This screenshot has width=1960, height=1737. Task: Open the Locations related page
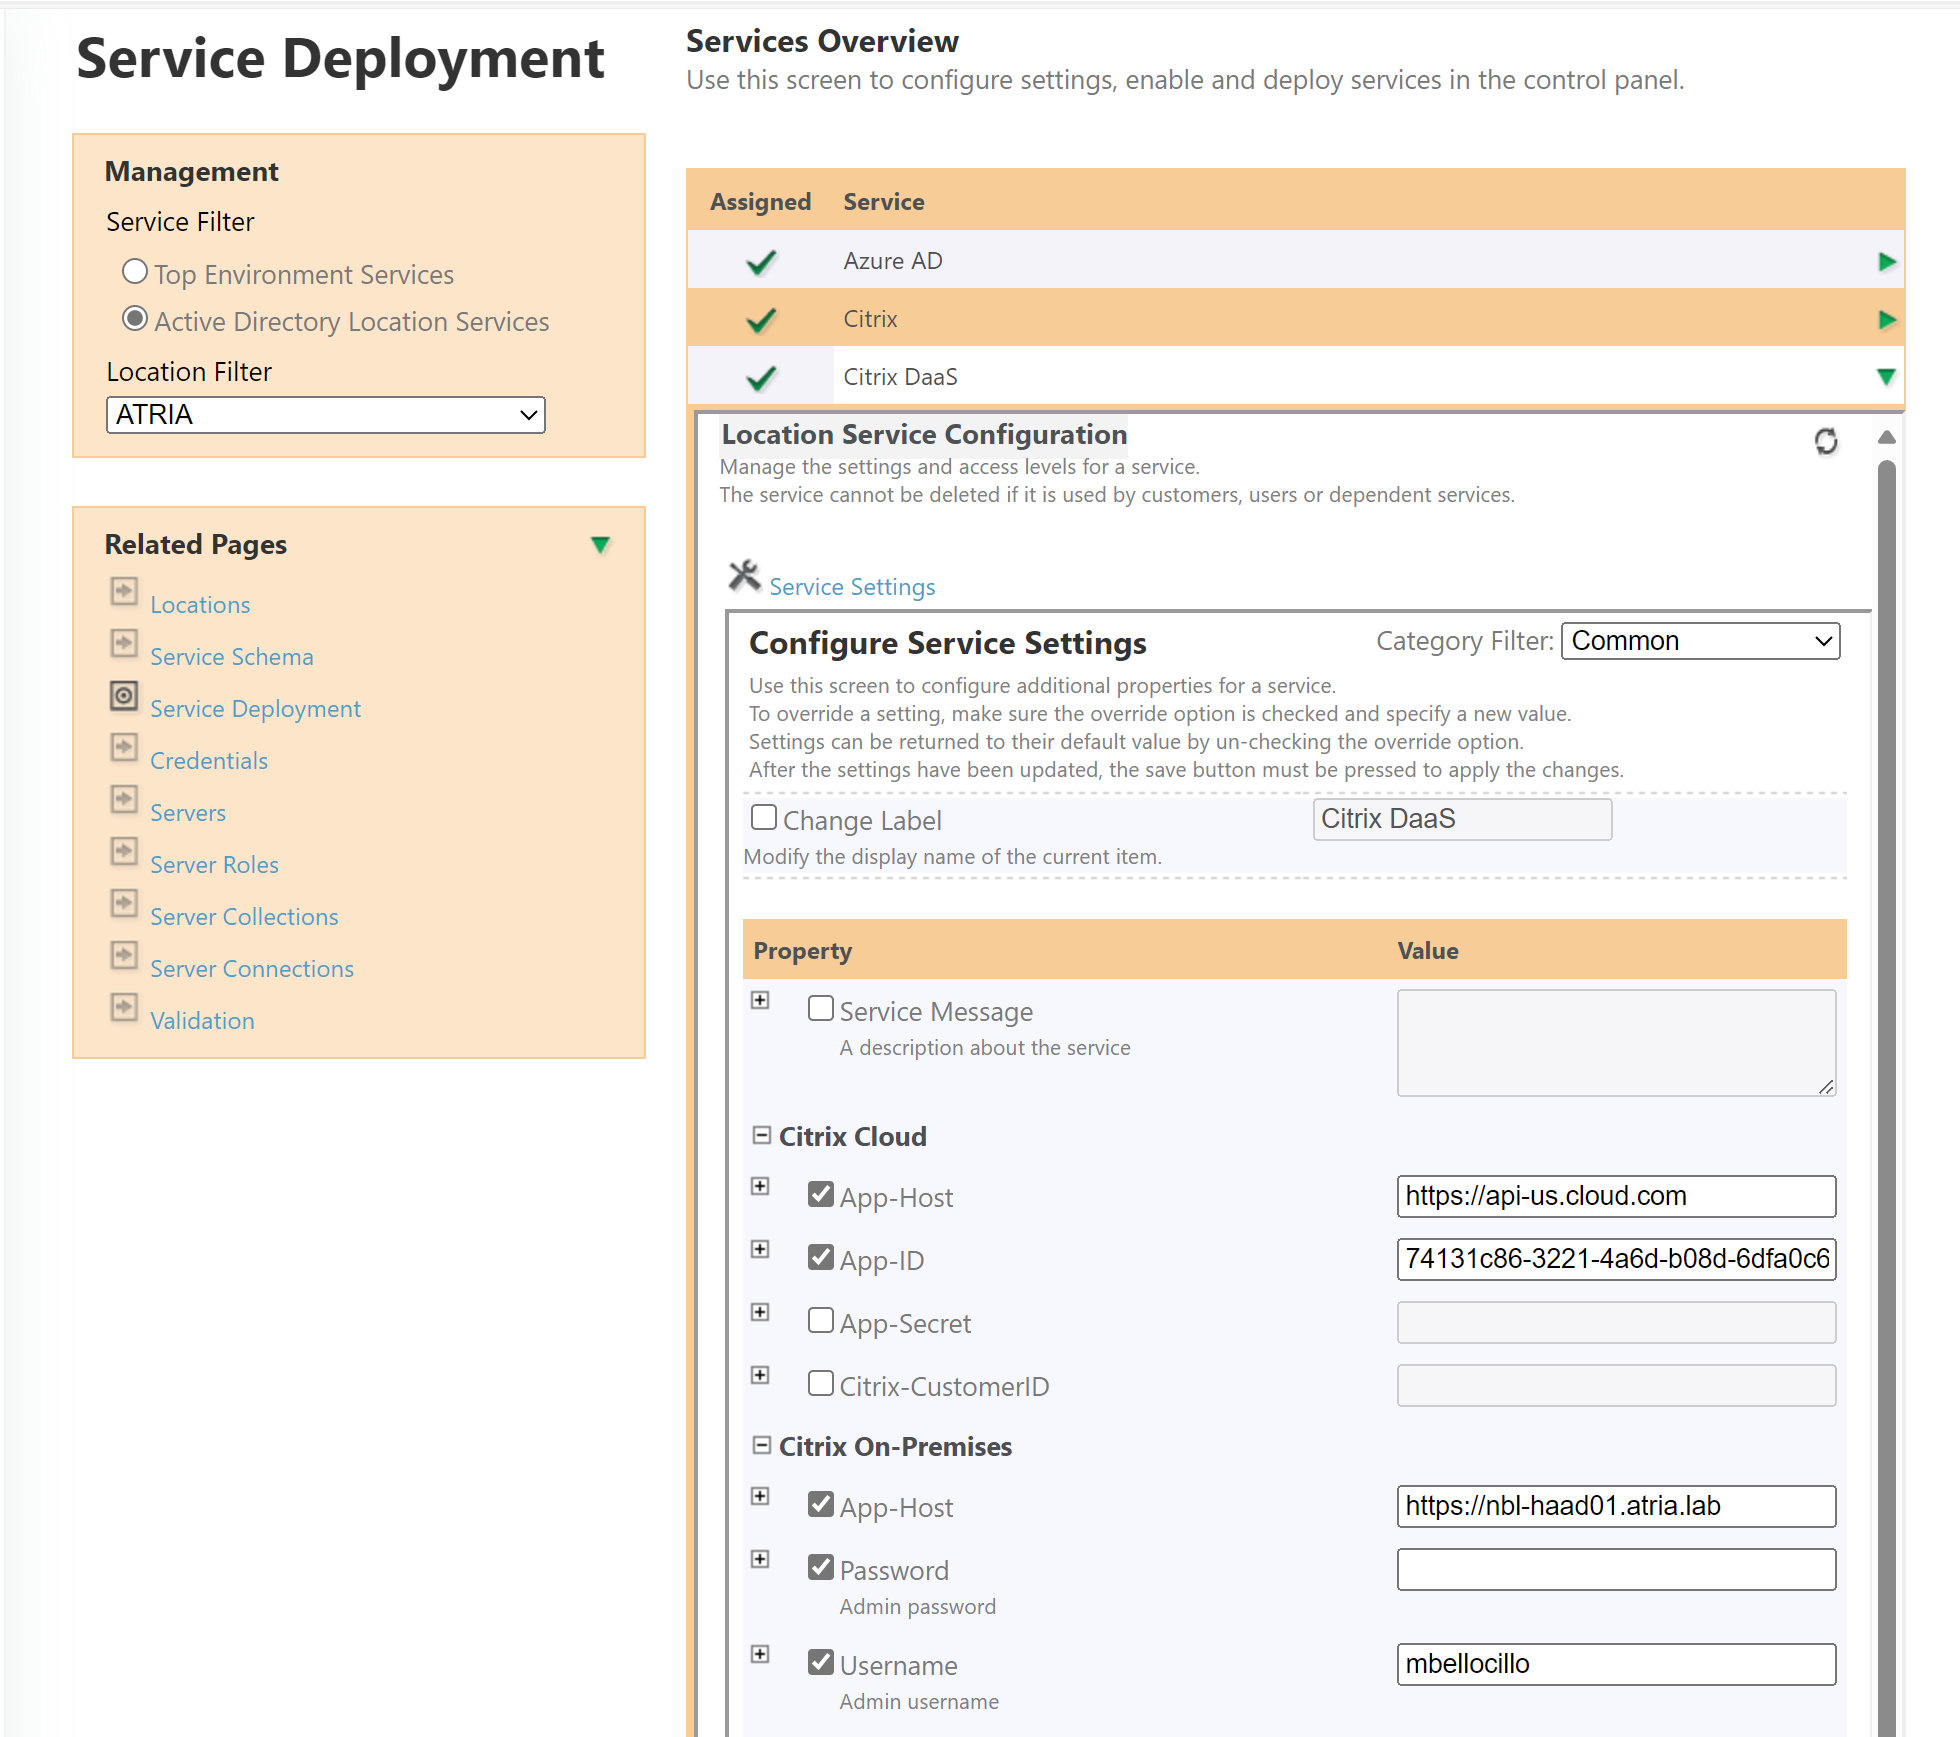coord(200,605)
